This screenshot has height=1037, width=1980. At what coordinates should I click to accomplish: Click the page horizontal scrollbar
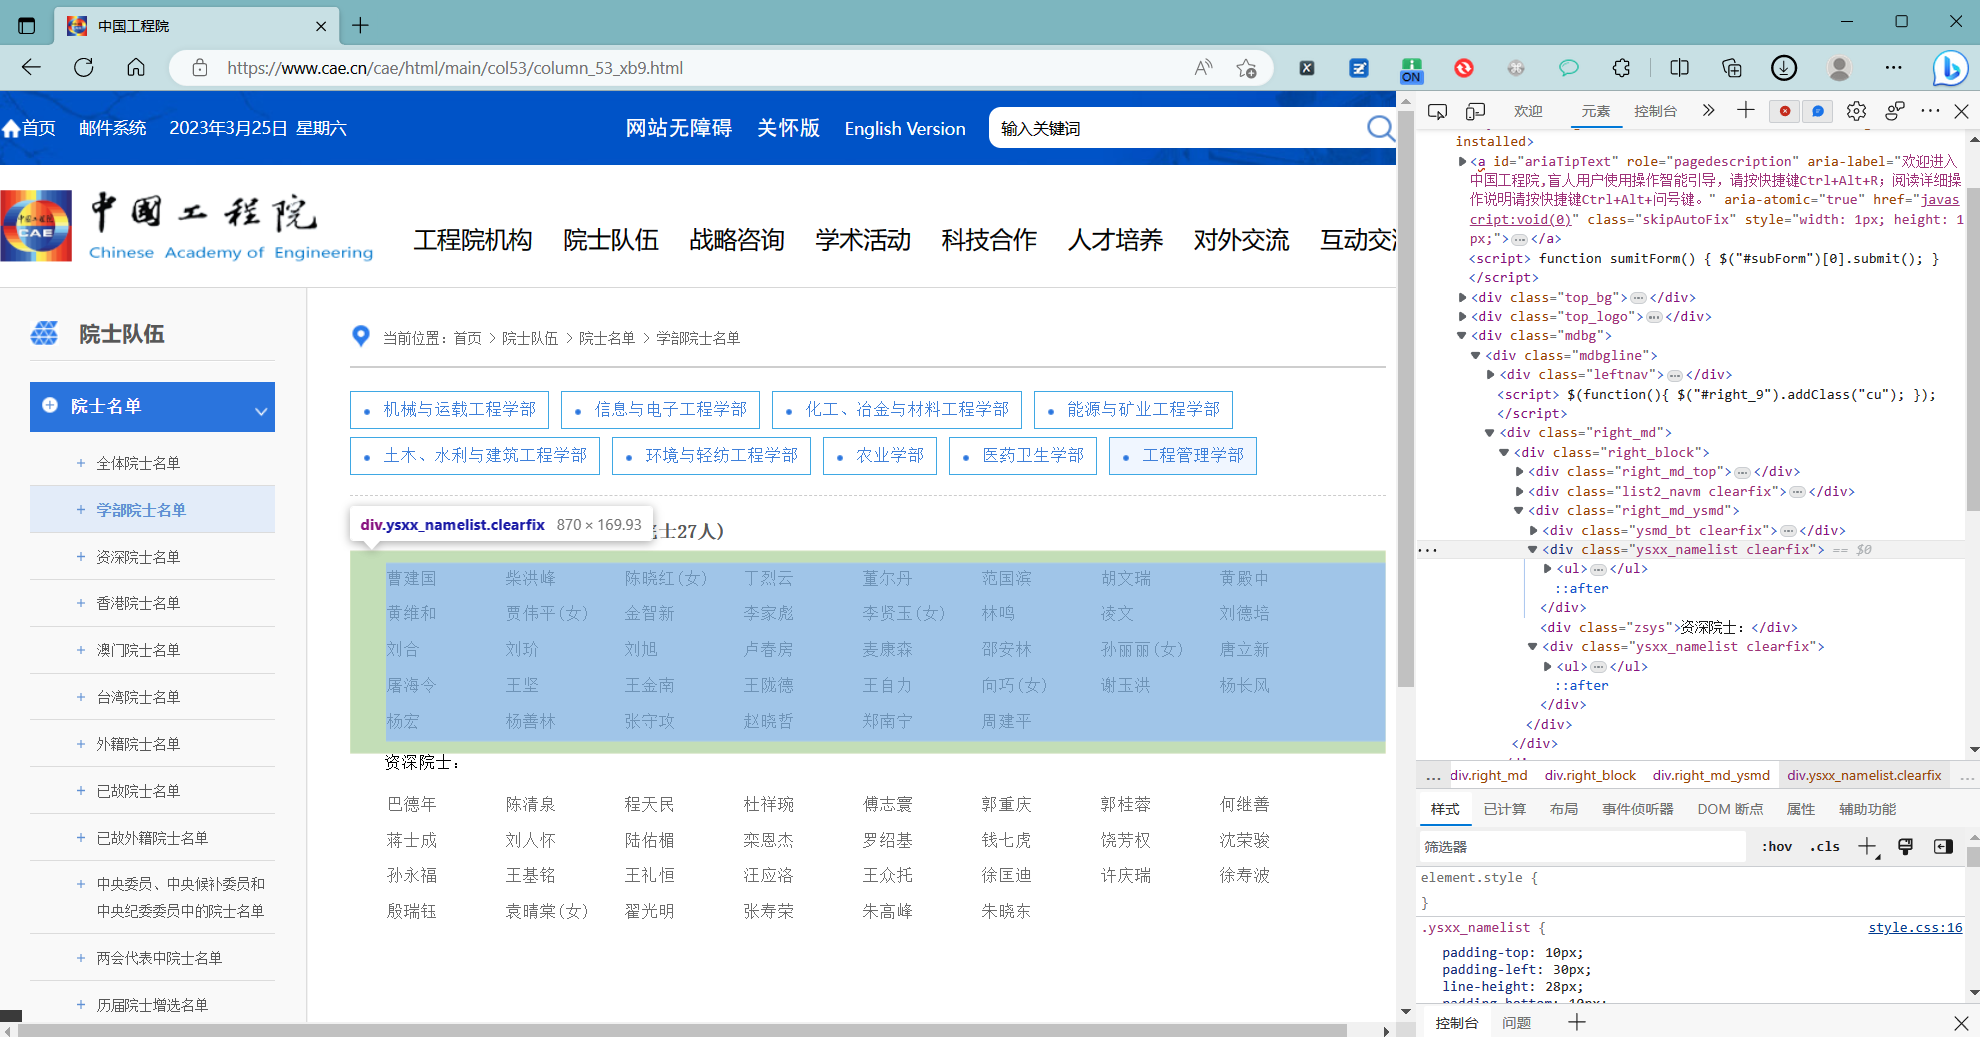pyautogui.click(x=682, y=1030)
